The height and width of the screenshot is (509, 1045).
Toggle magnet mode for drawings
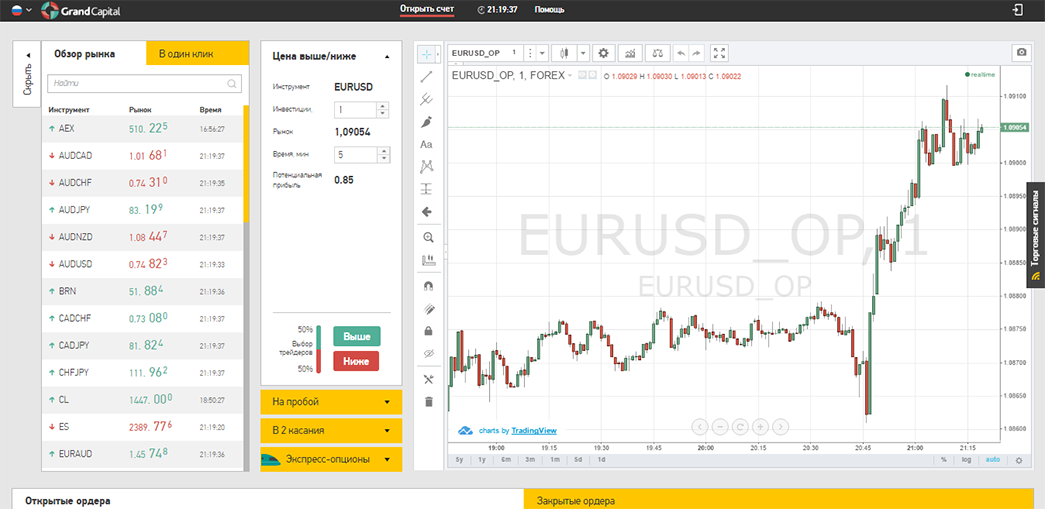pyautogui.click(x=428, y=286)
